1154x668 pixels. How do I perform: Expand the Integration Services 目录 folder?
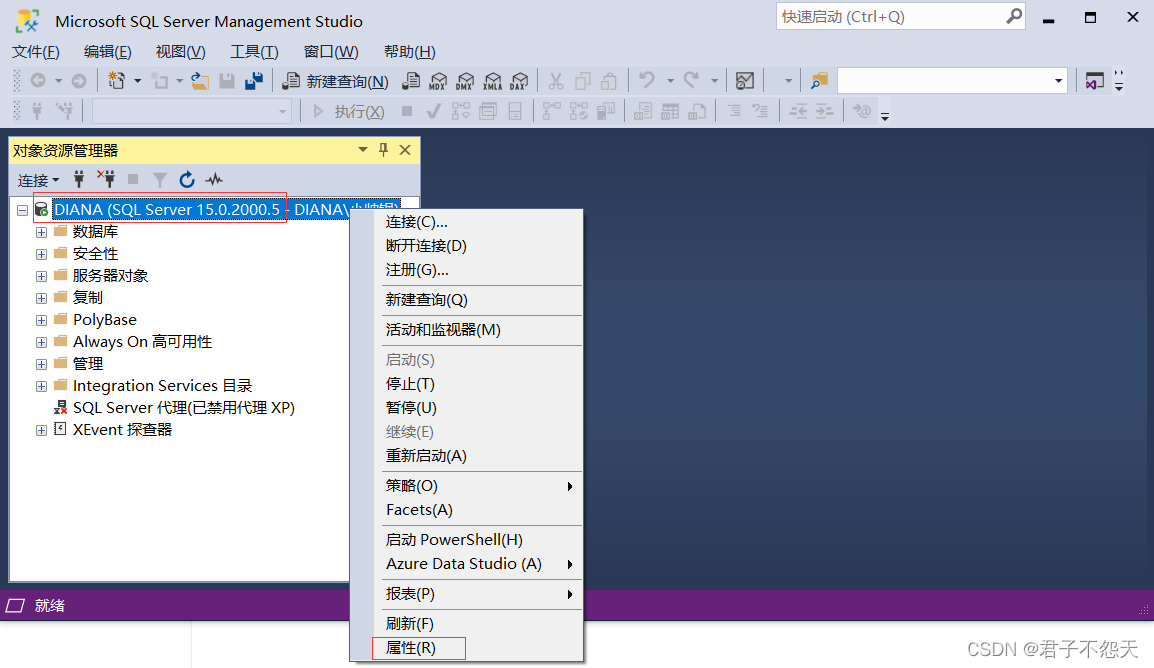[x=41, y=386]
